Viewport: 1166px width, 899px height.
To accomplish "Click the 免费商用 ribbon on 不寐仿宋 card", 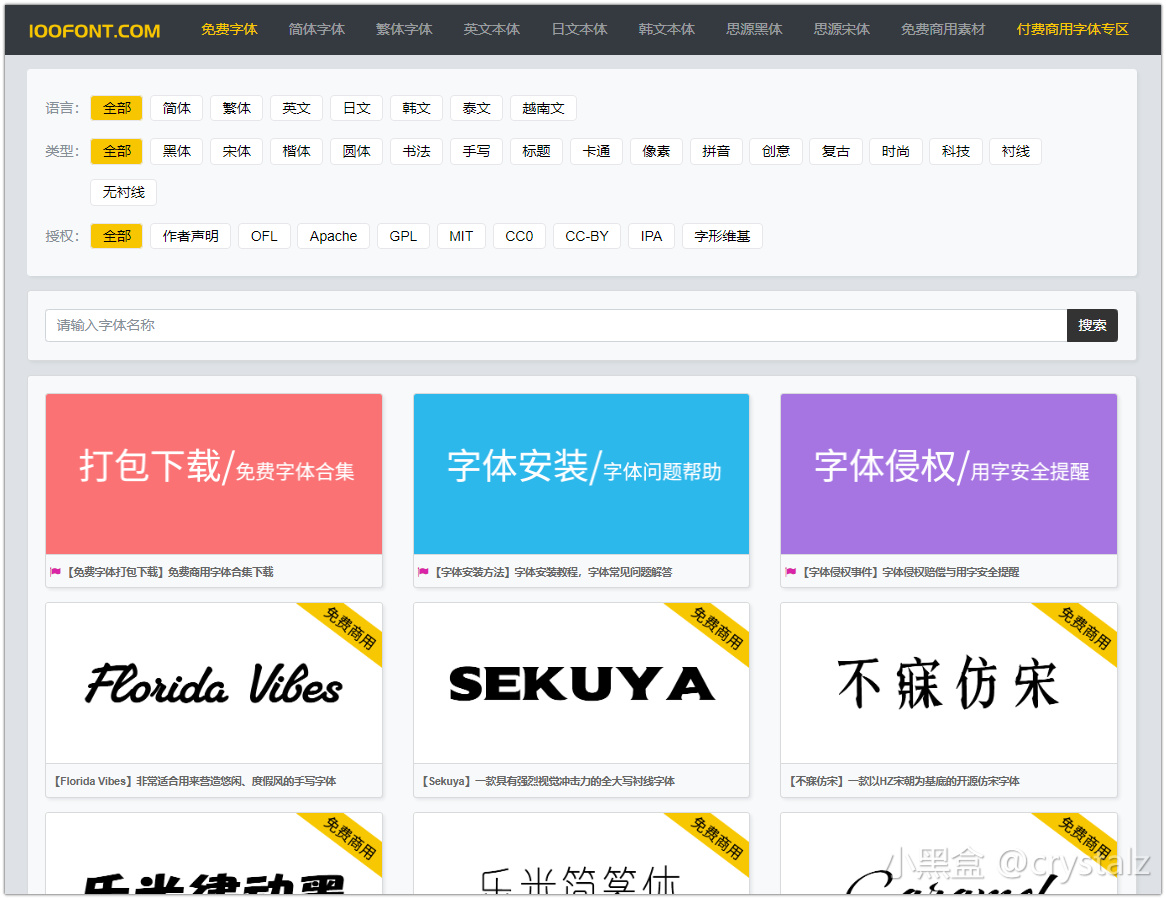I will click(x=1082, y=629).
